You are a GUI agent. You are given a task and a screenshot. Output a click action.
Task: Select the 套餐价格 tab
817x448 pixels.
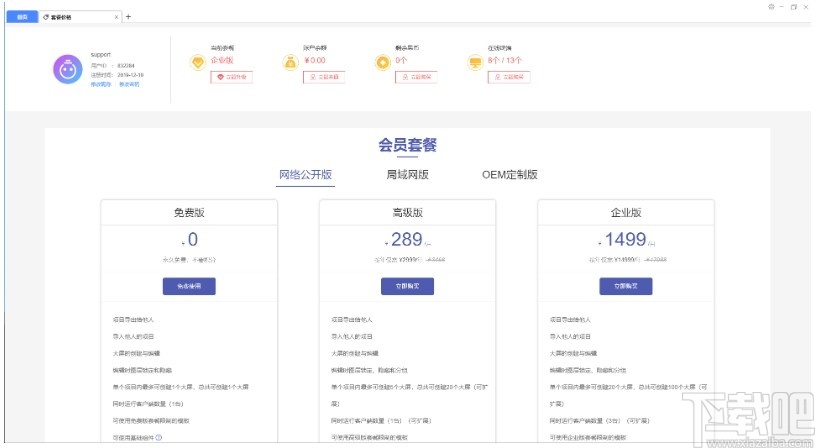tap(80, 17)
